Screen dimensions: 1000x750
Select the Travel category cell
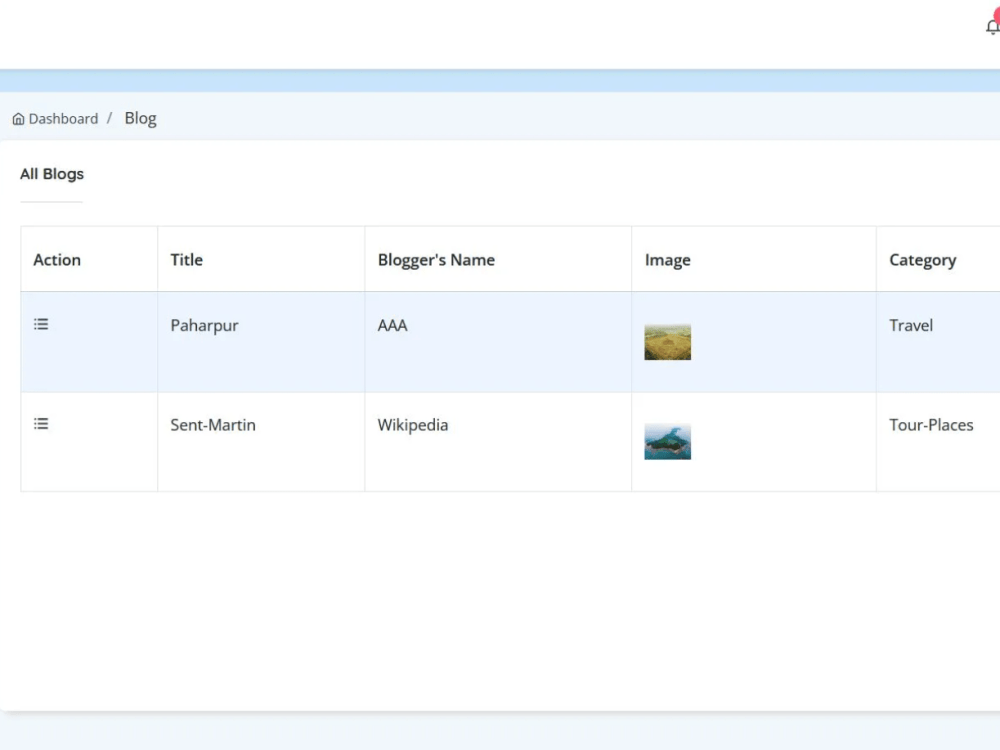click(x=938, y=342)
